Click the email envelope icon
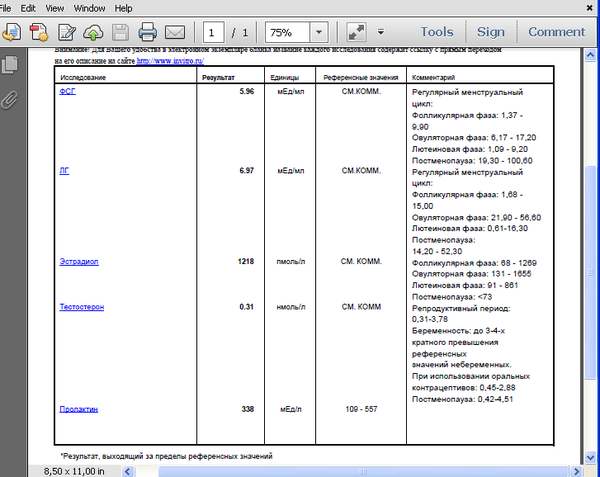The image size is (600, 477). tap(175, 32)
